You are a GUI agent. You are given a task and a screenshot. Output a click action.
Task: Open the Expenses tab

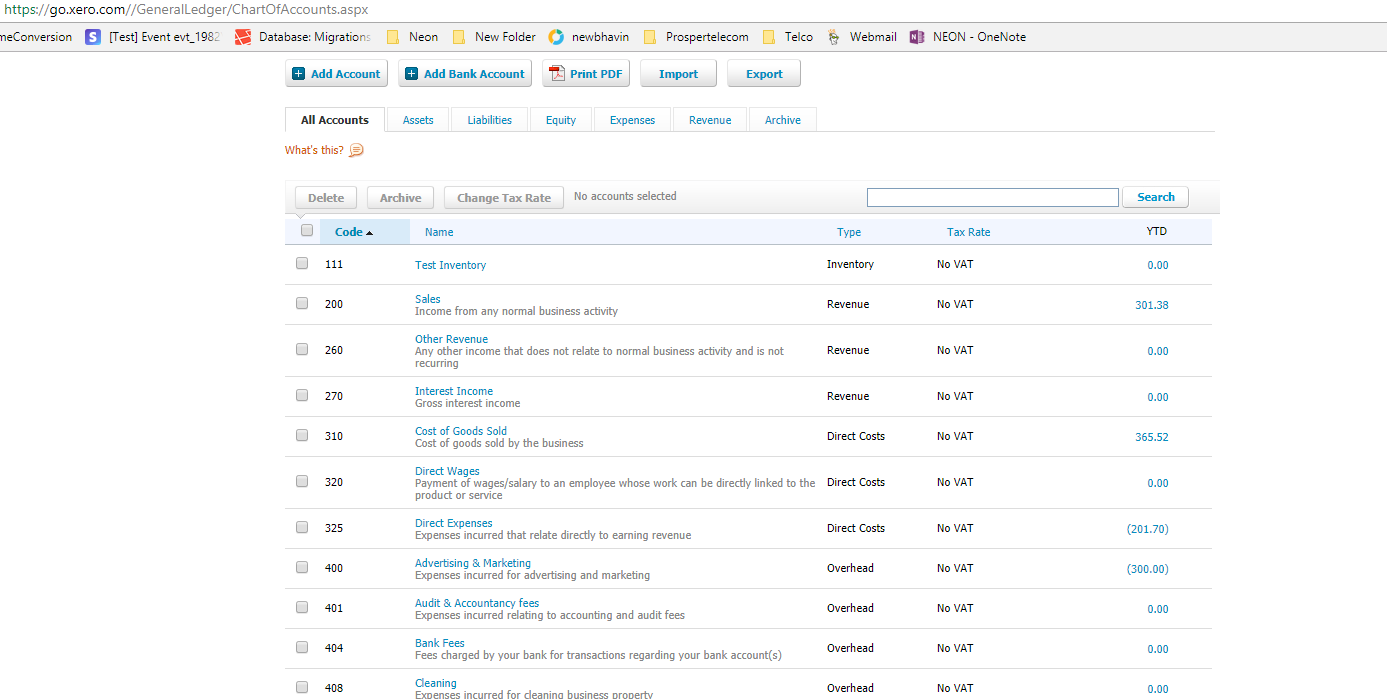pos(631,119)
